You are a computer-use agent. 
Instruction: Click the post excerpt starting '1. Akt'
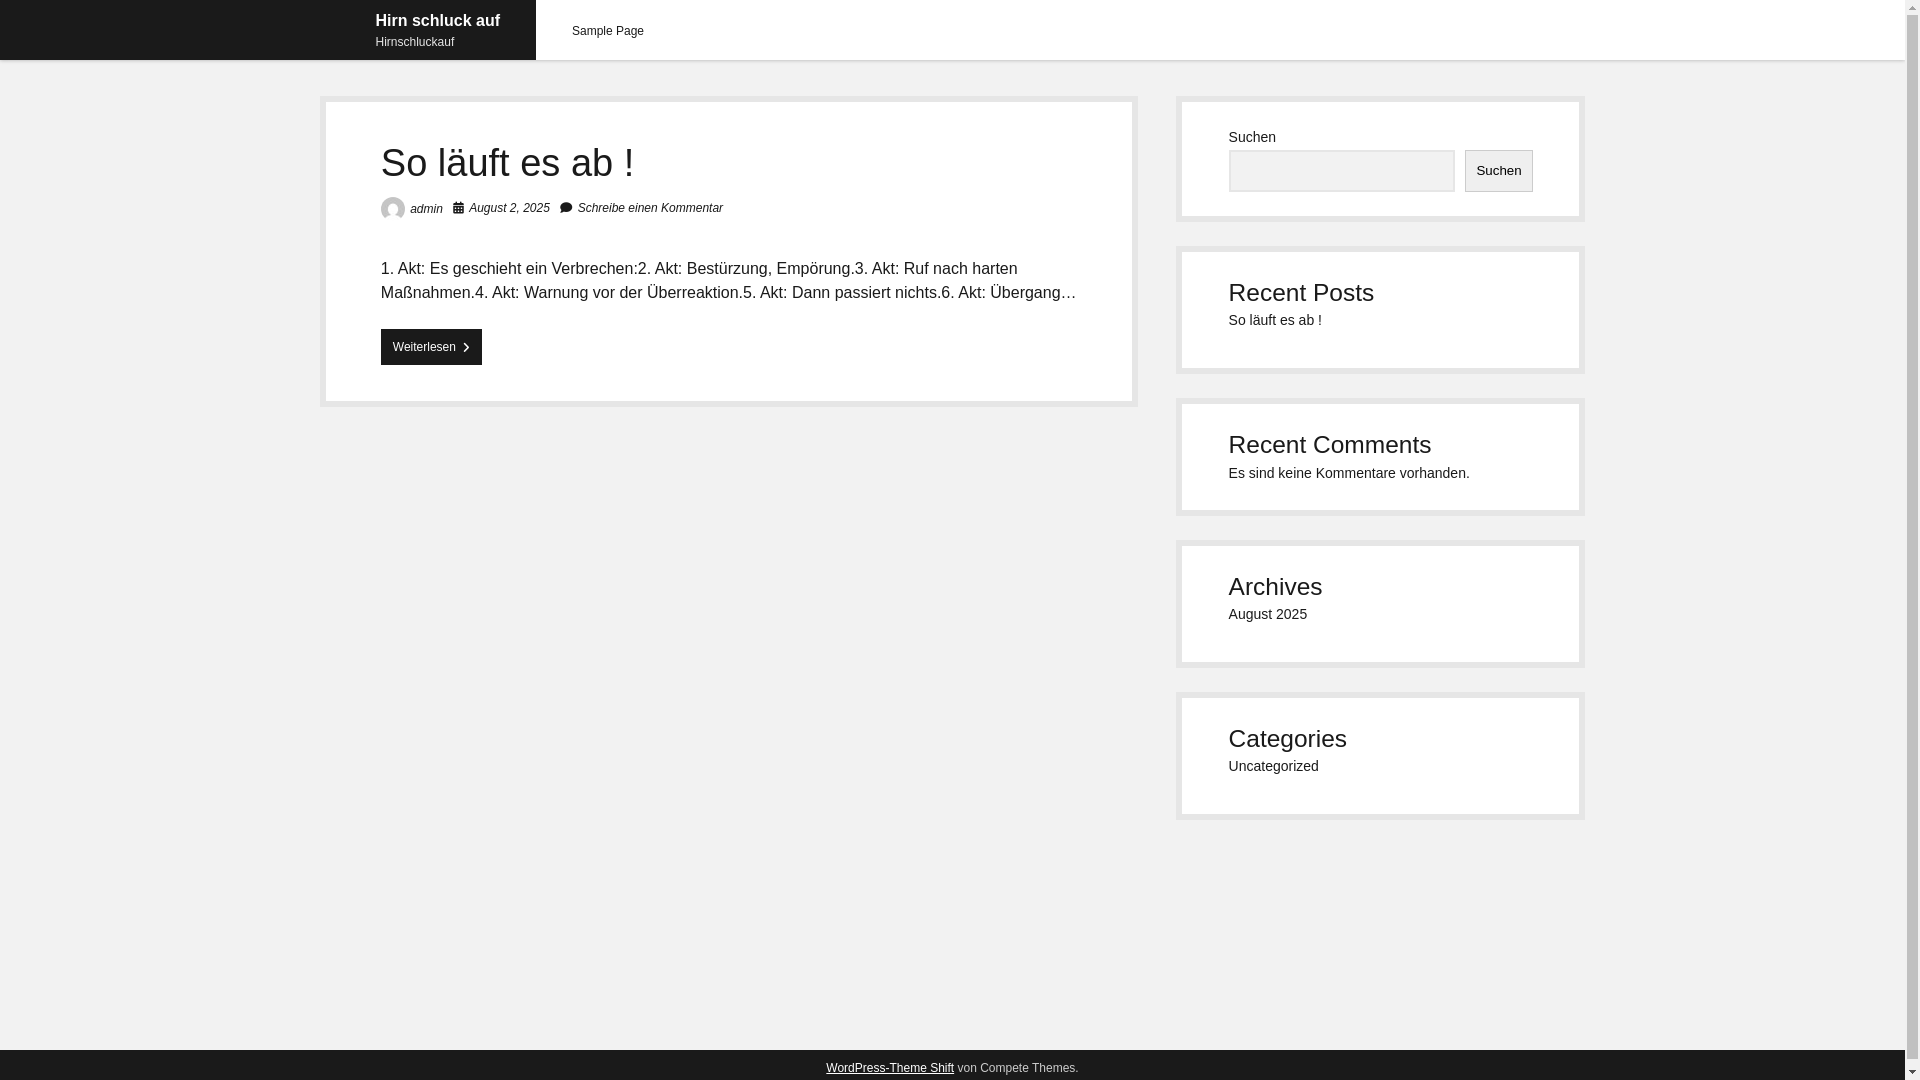728,280
